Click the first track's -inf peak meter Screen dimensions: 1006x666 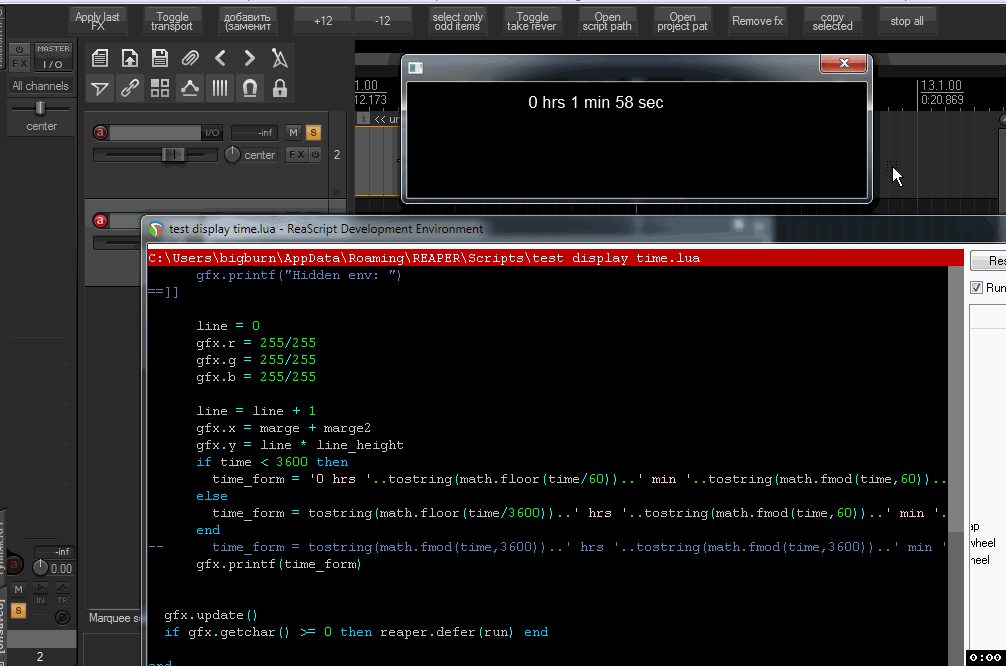coord(254,133)
